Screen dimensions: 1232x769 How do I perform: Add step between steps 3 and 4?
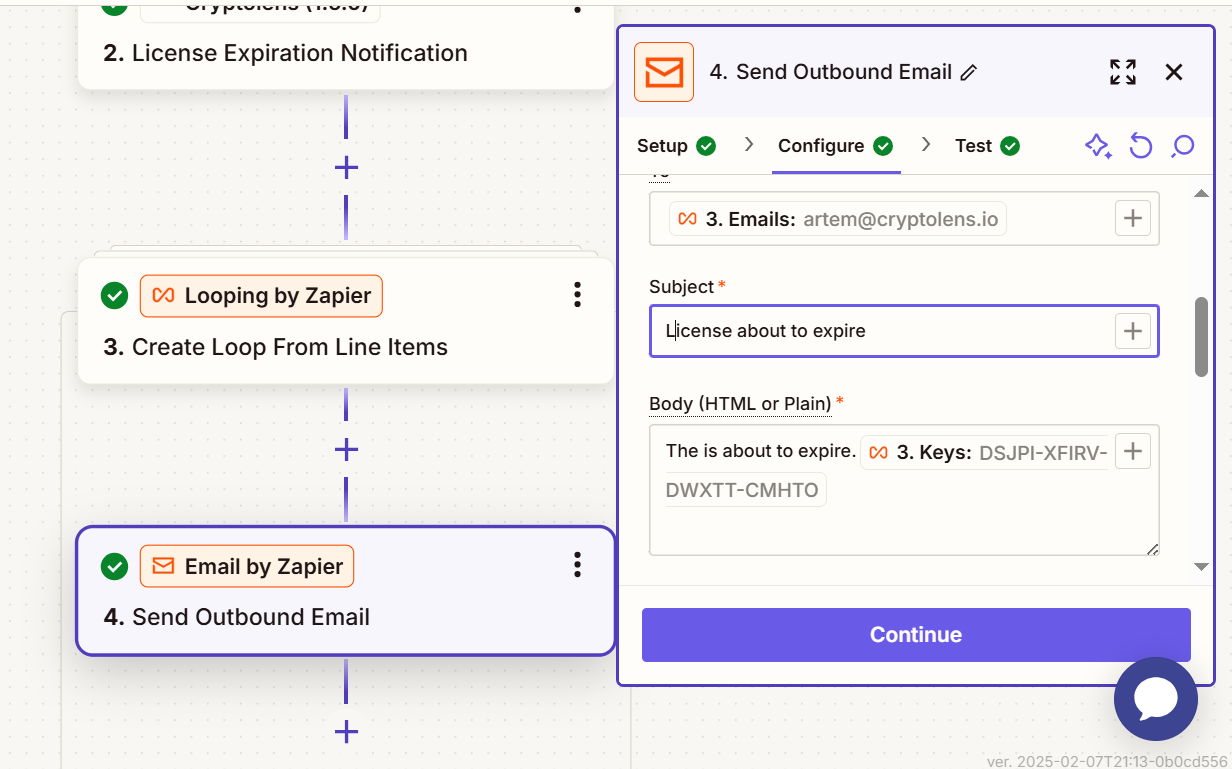(x=346, y=450)
